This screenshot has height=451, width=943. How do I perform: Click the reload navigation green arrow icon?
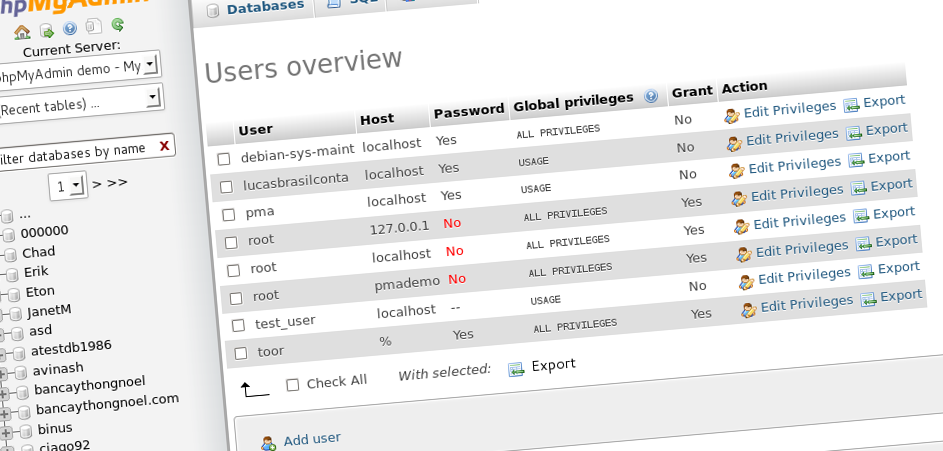(117, 25)
